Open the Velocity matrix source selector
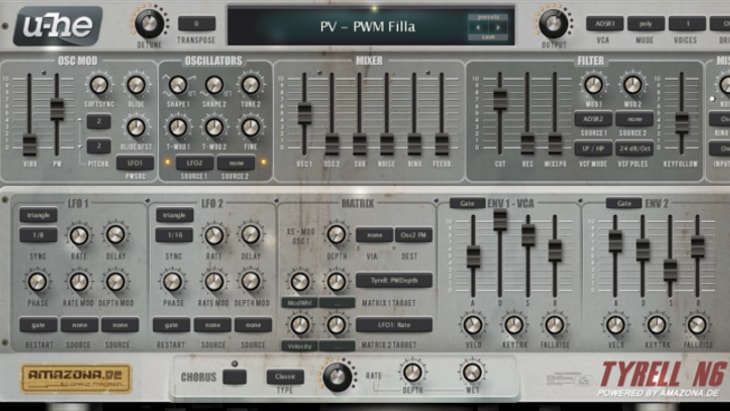The height and width of the screenshot is (411, 730). coord(299,346)
